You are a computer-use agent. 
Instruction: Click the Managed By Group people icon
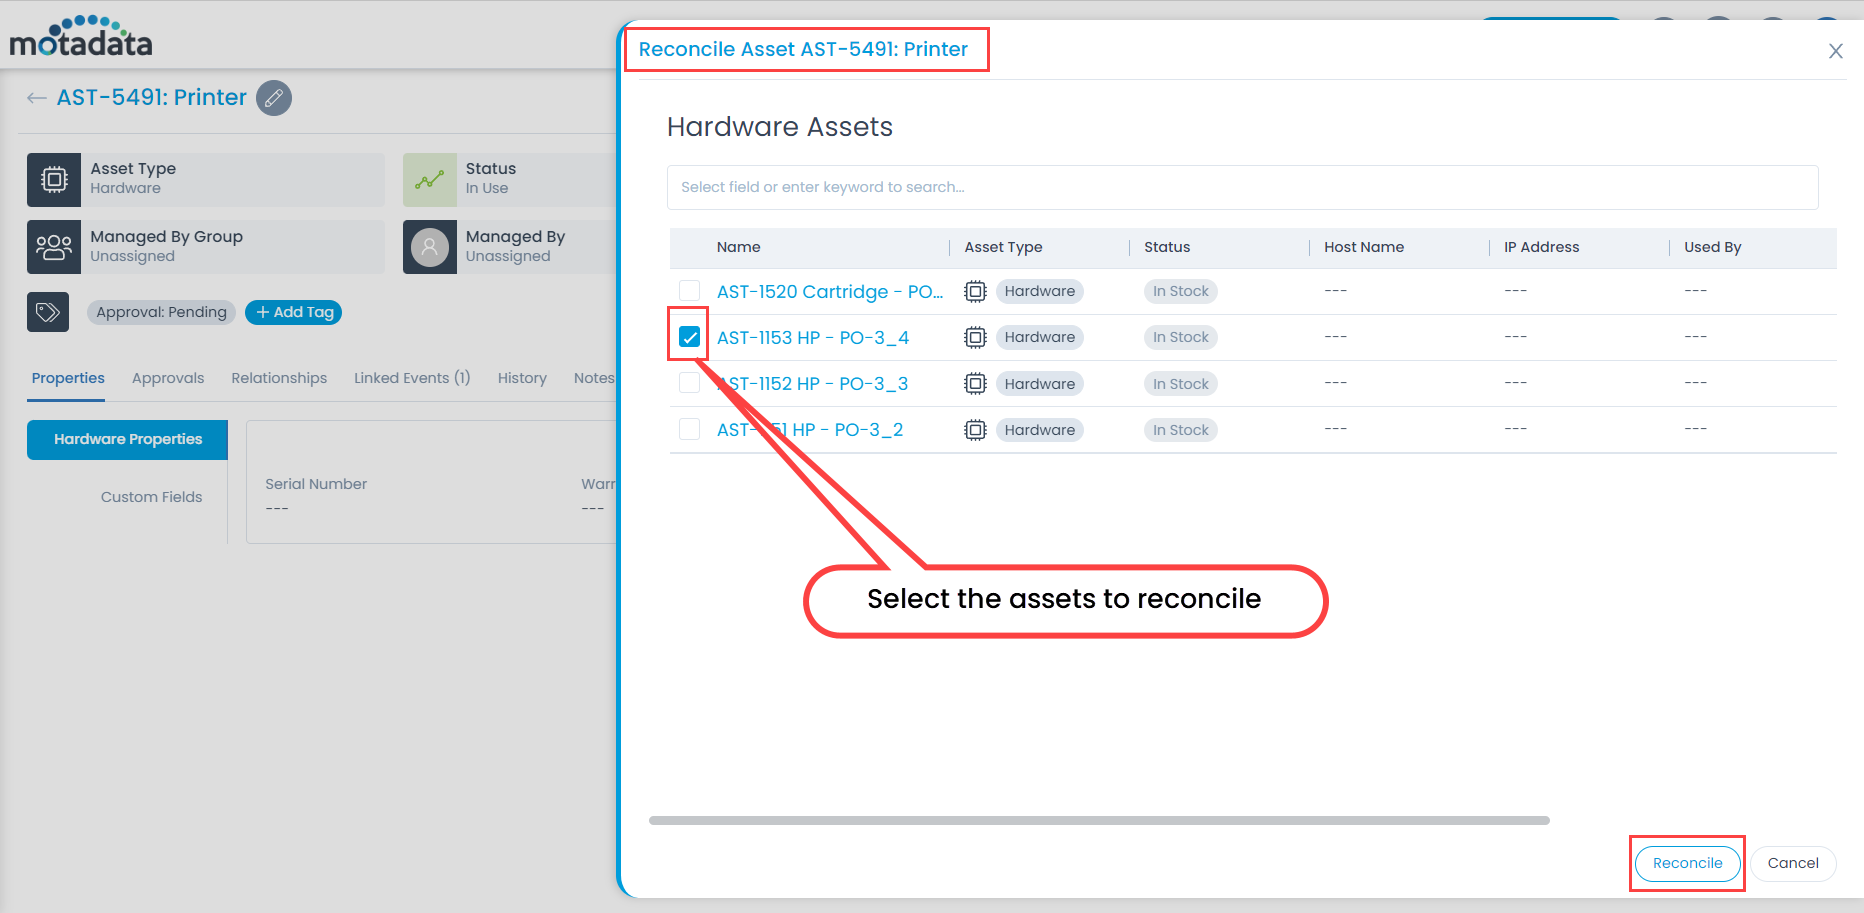54,247
